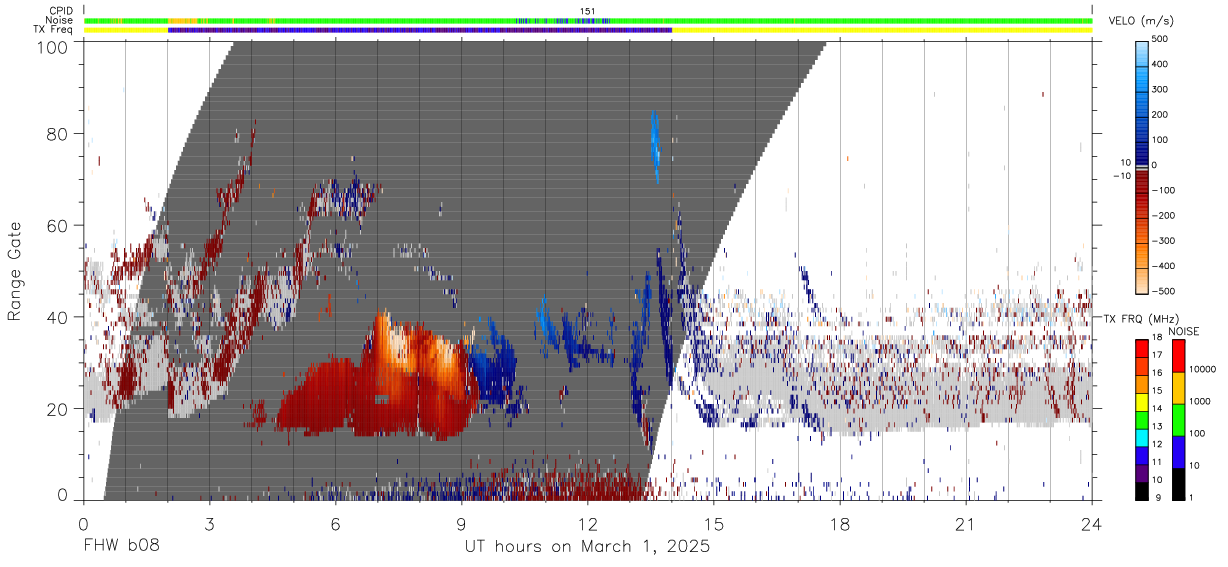This screenshot has width=1228, height=567.
Task: Click the 15 MHz tick label
Action: pos(1159,390)
